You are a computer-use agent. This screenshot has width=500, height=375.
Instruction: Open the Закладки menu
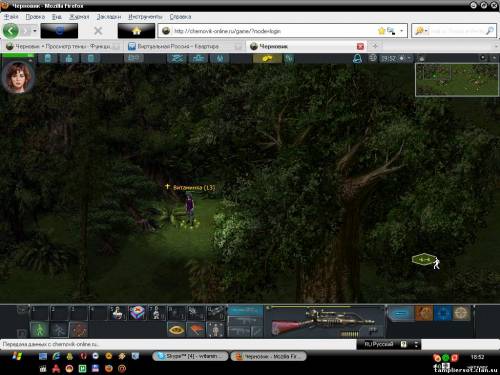(x=109, y=17)
